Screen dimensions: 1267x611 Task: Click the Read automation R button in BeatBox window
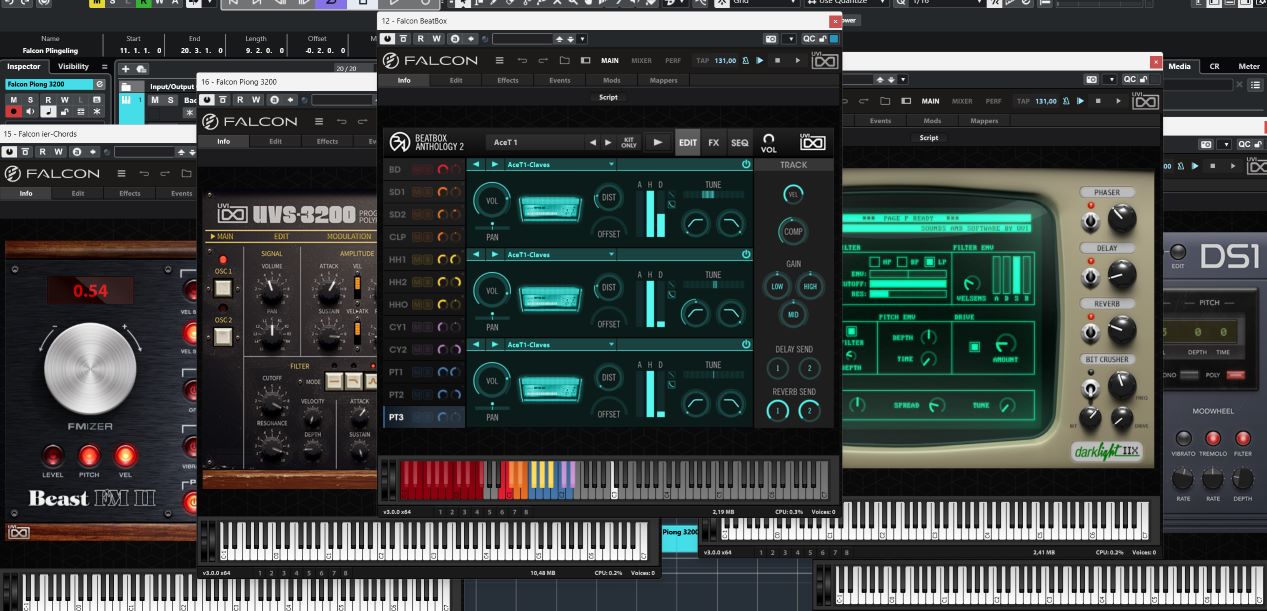click(x=421, y=39)
